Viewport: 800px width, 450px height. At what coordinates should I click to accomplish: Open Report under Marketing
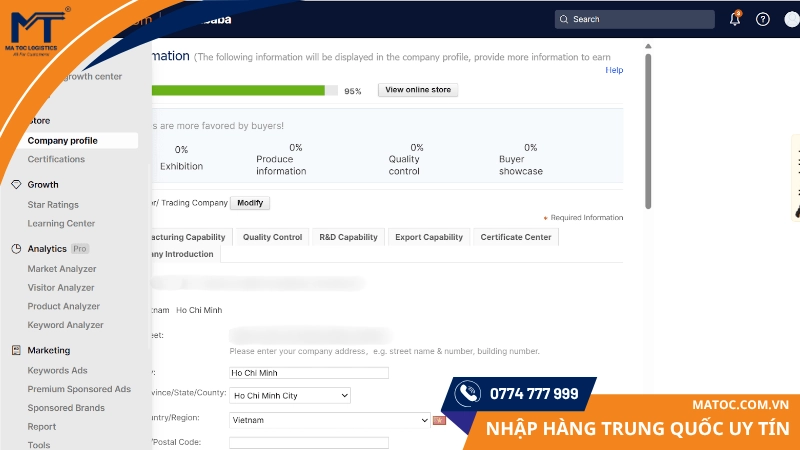coord(42,427)
